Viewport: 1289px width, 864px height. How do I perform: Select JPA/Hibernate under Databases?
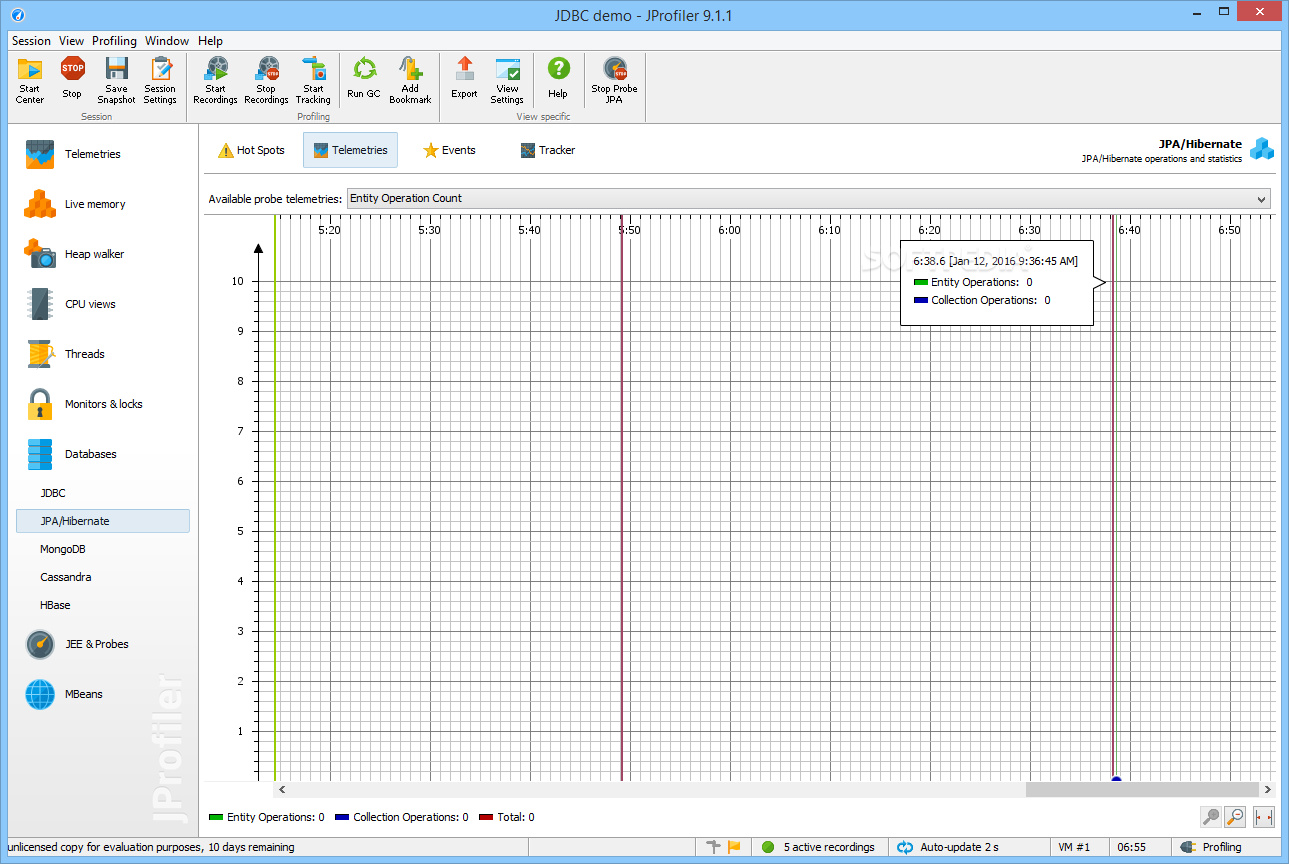(x=103, y=521)
